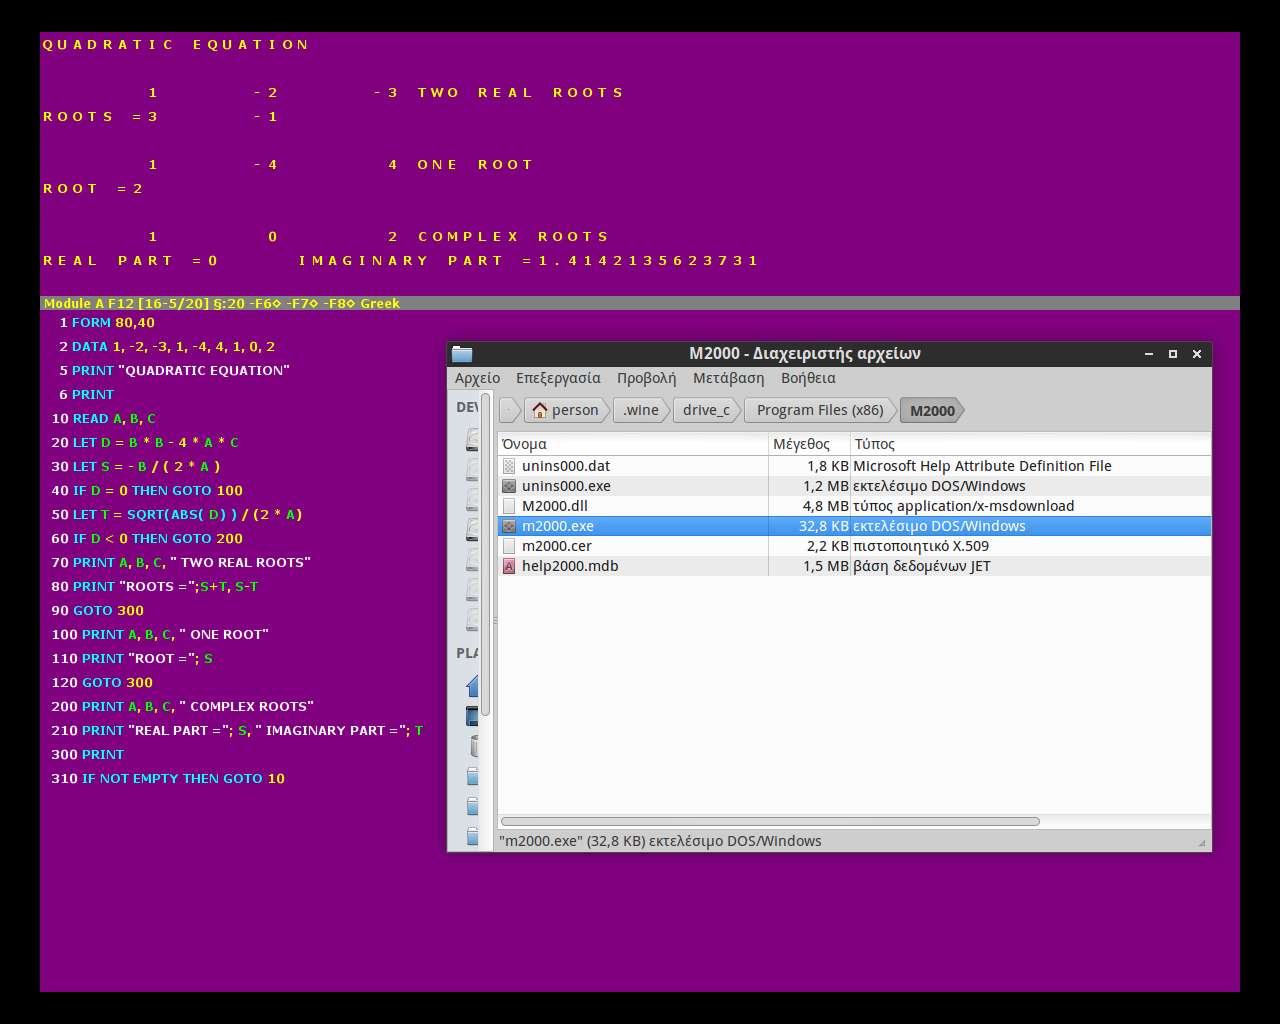
Task: Click the unins000.exe executable icon
Action: [509, 486]
